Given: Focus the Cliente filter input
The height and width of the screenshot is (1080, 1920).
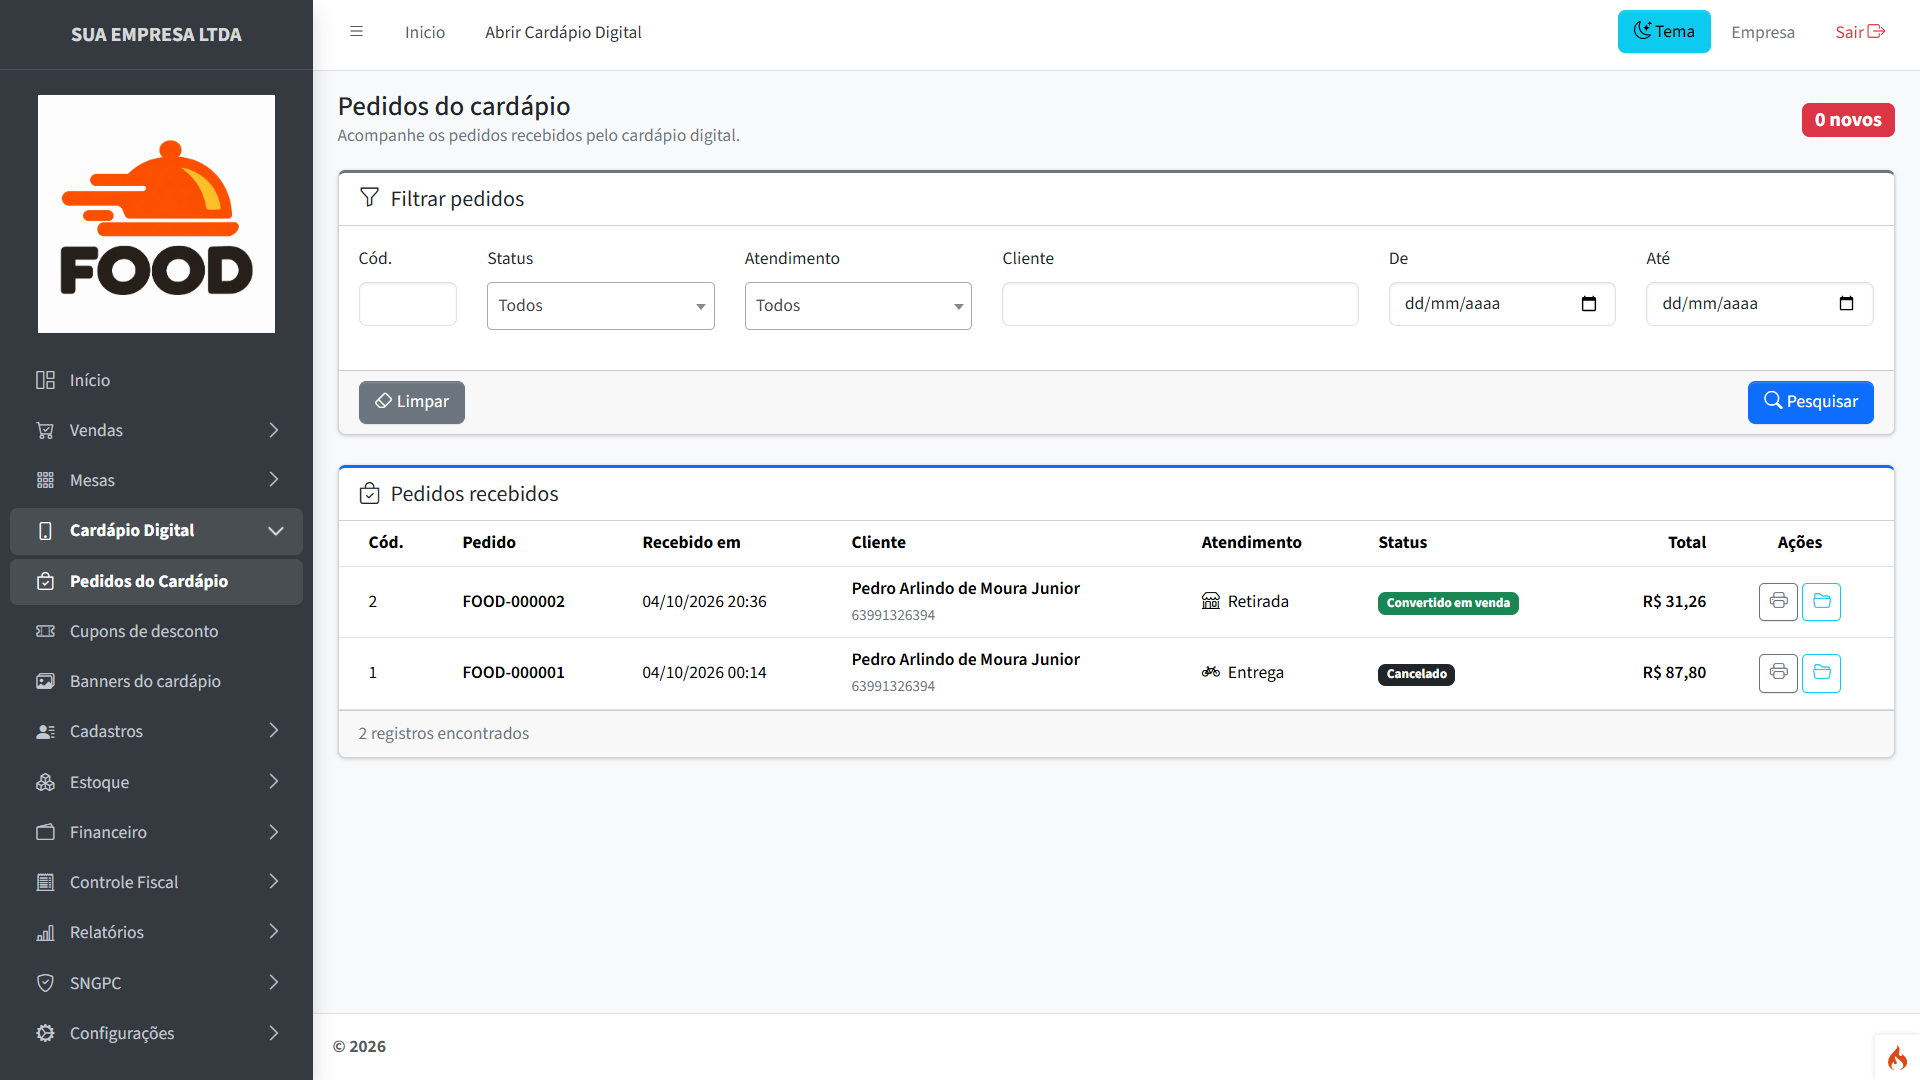Looking at the screenshot, I should click(x=1180, y=304).
